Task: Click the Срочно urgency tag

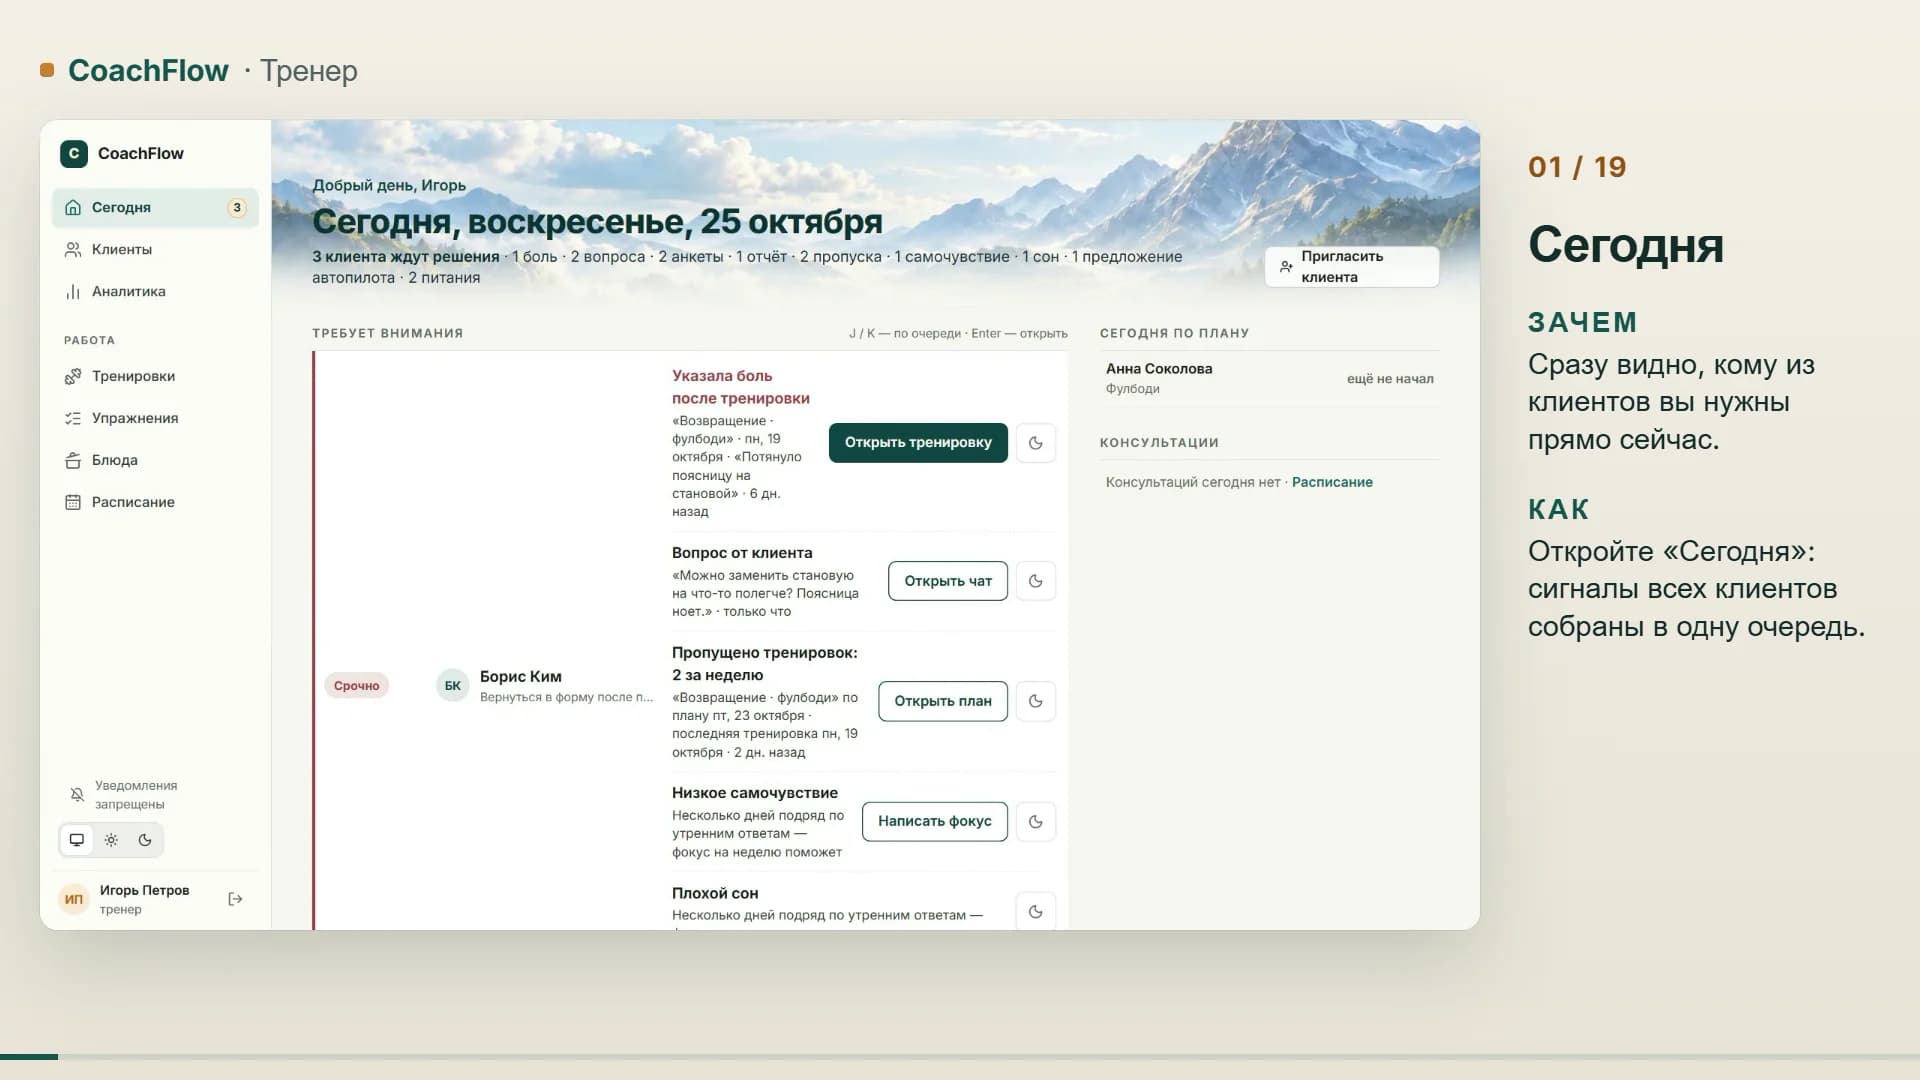Action: 357,686
